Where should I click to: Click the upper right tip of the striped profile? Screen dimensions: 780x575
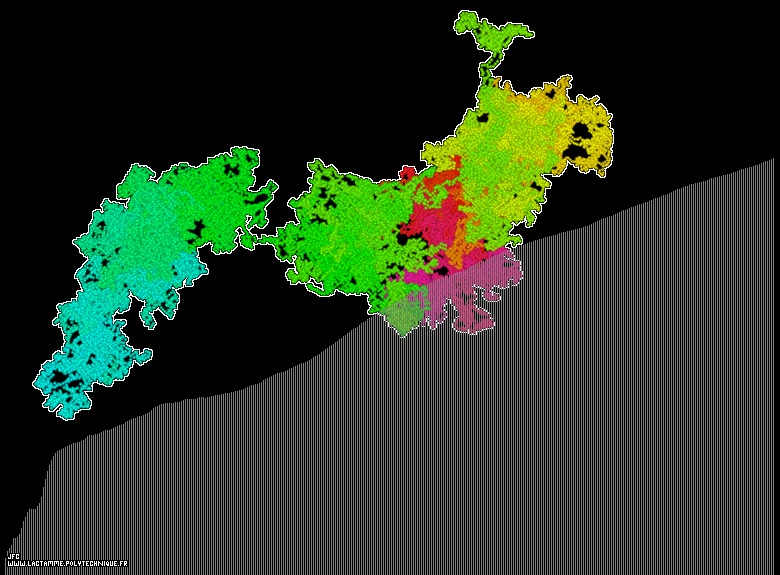coord(771,162)
